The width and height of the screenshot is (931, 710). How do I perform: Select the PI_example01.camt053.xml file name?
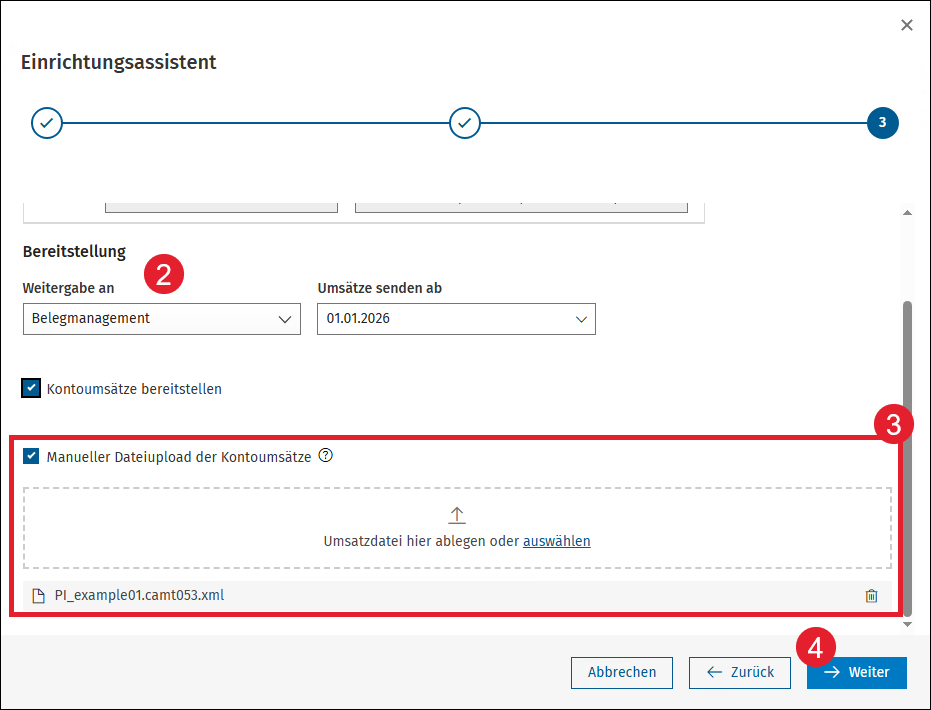pyautogui.click(x=140, y=595)
